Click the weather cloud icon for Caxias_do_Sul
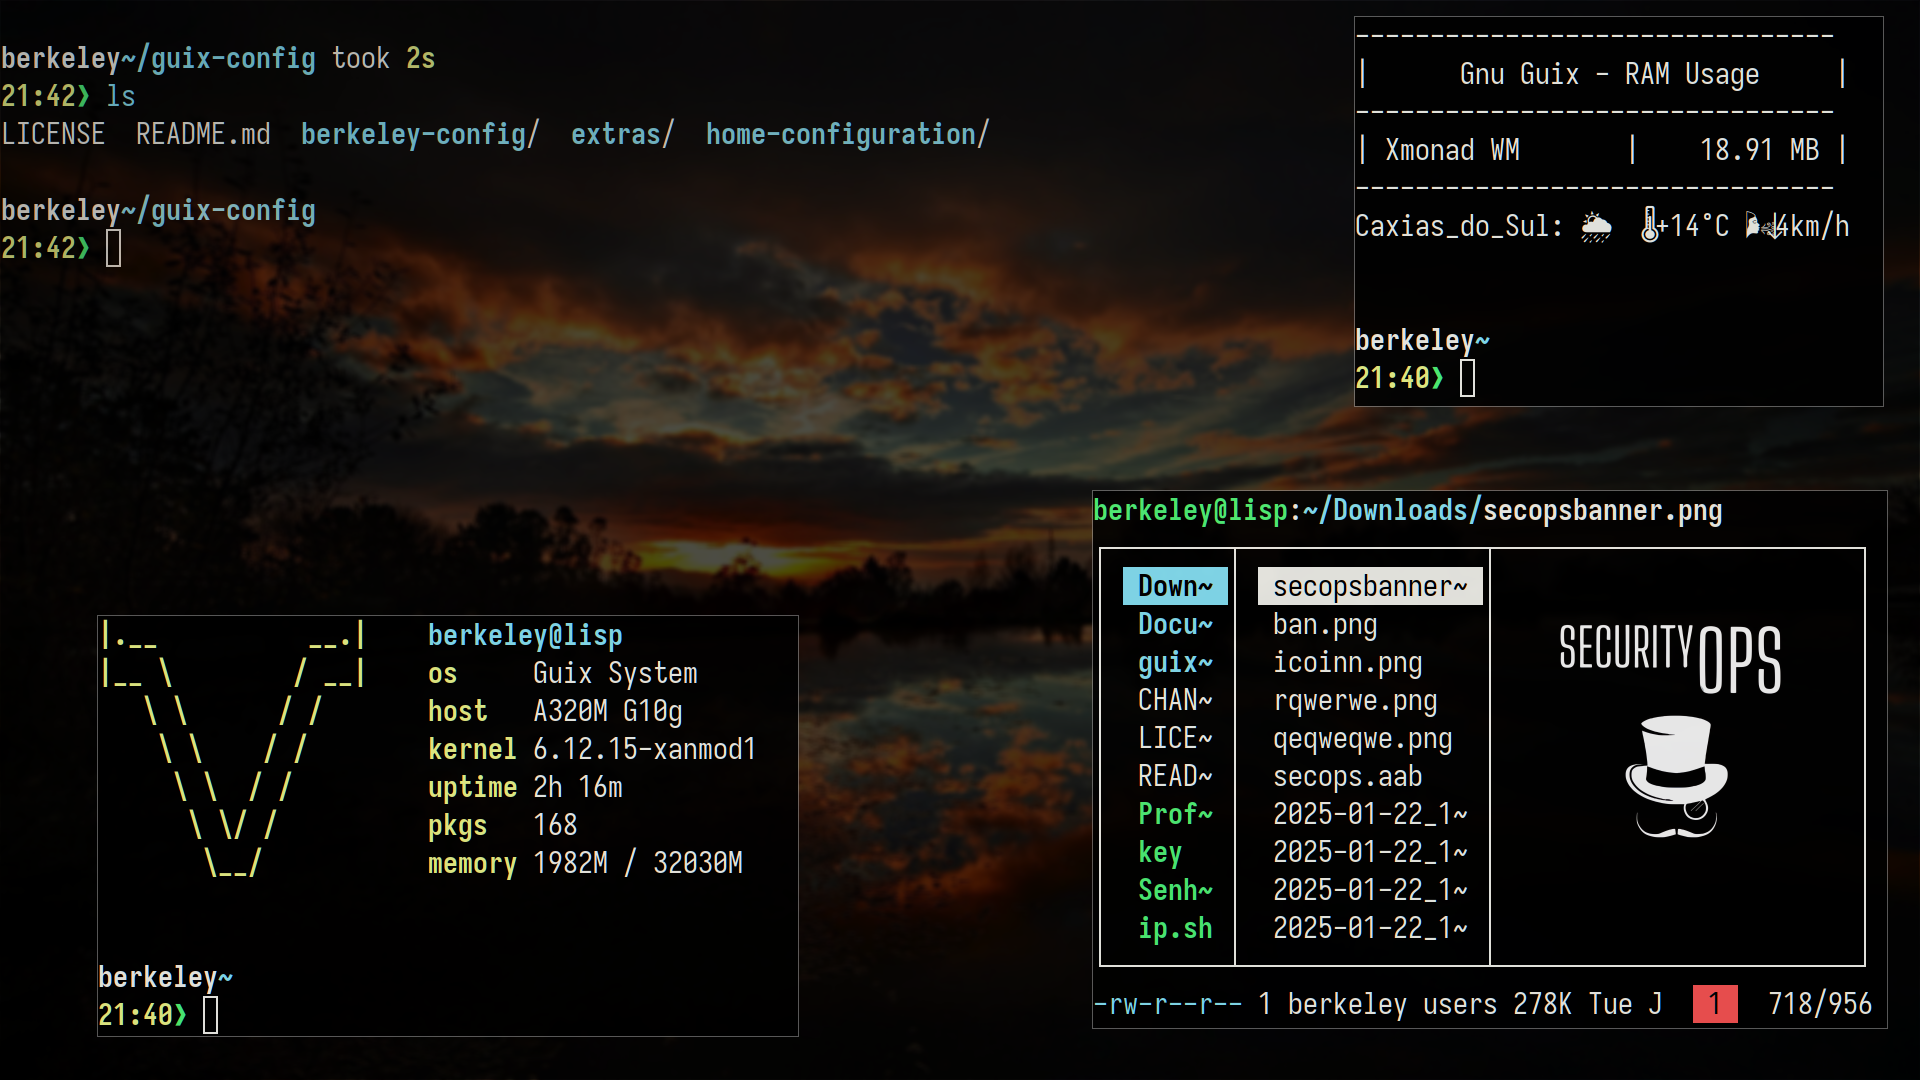Viewport: 1920px width, 1080px height. pyautogui.click(x=1596, y=228)
